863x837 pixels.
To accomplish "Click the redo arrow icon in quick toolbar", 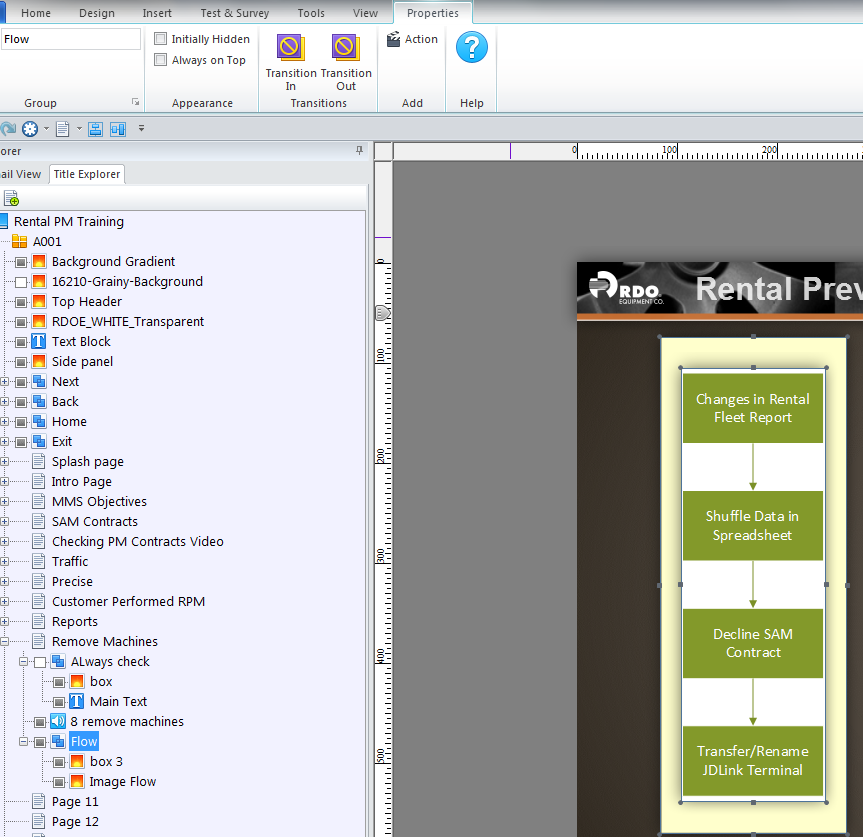I will click(x=8, y=129).
